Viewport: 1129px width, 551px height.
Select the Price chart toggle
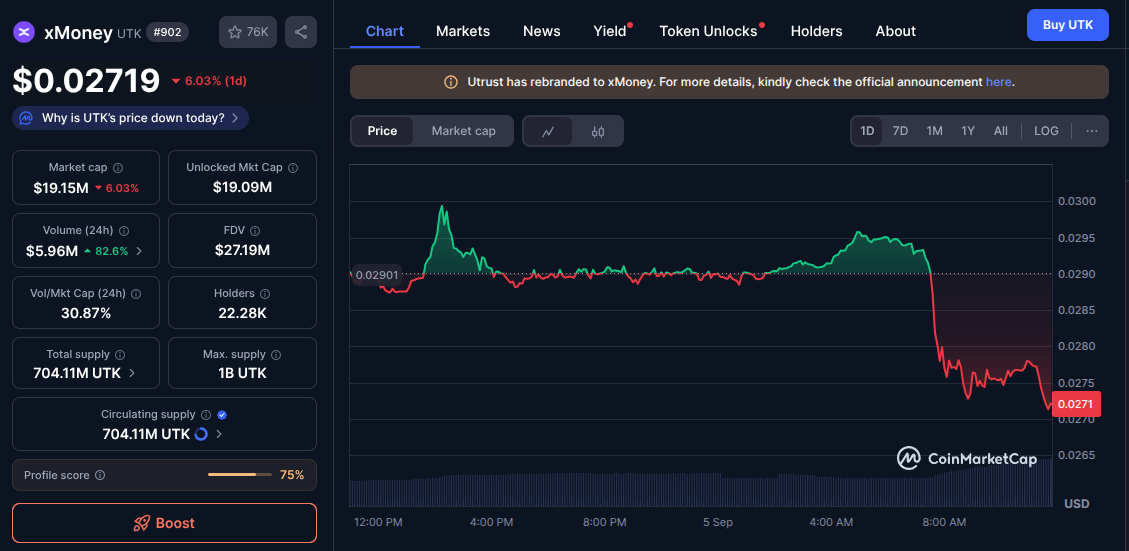click(x=382, y=131)
